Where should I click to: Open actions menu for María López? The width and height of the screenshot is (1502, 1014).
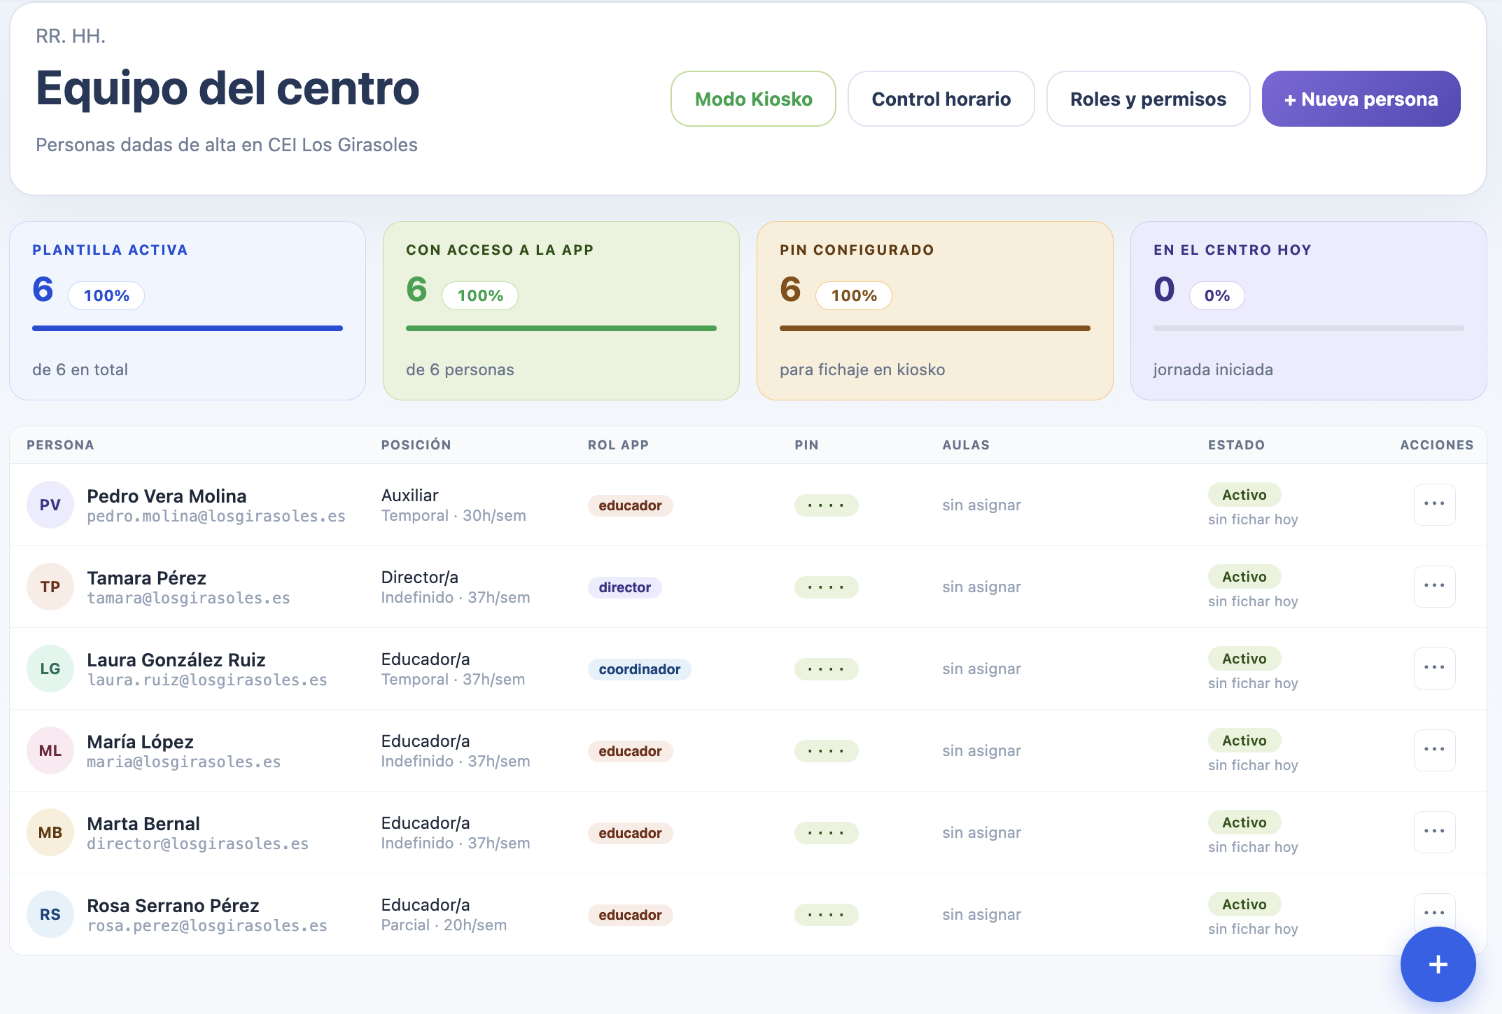pos(1434,750)
